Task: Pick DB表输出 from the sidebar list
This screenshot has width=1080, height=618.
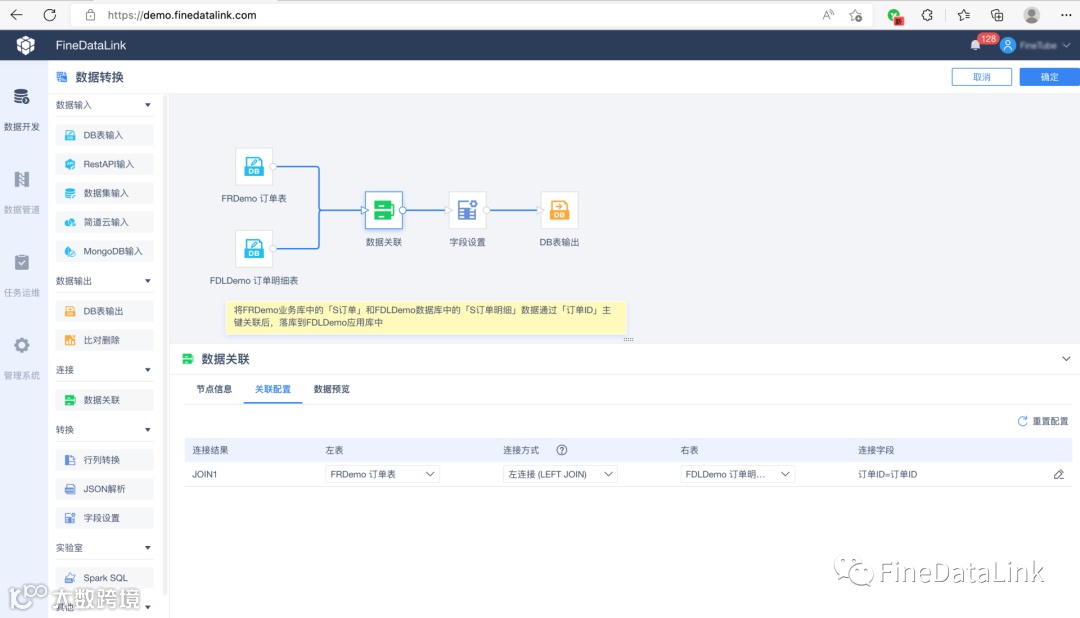Action: click(x=105, y=311)
